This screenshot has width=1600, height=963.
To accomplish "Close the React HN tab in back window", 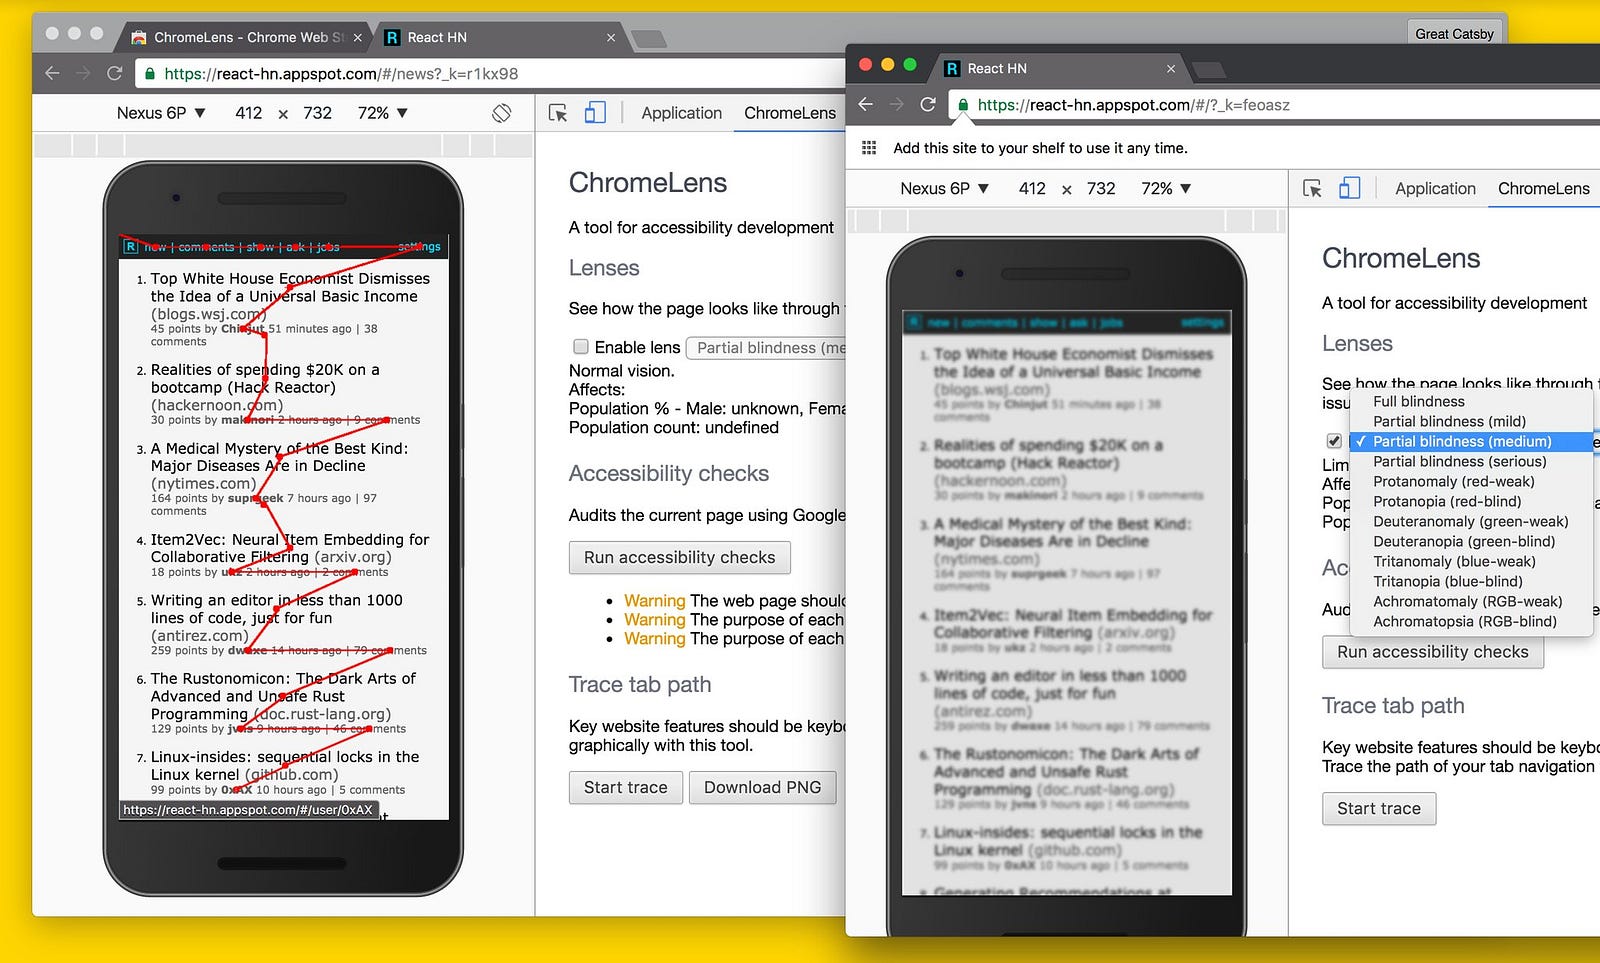I will click(x=611, y=37).
